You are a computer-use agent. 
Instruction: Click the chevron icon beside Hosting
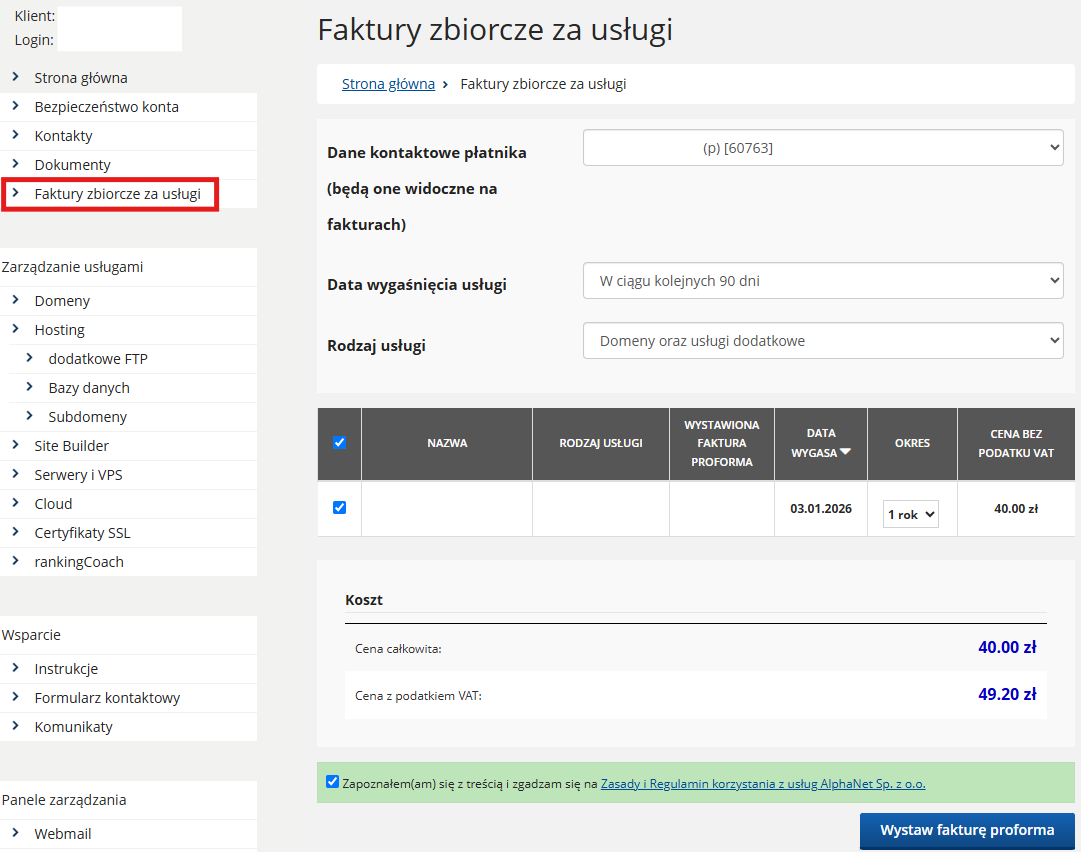coord(15,329)
